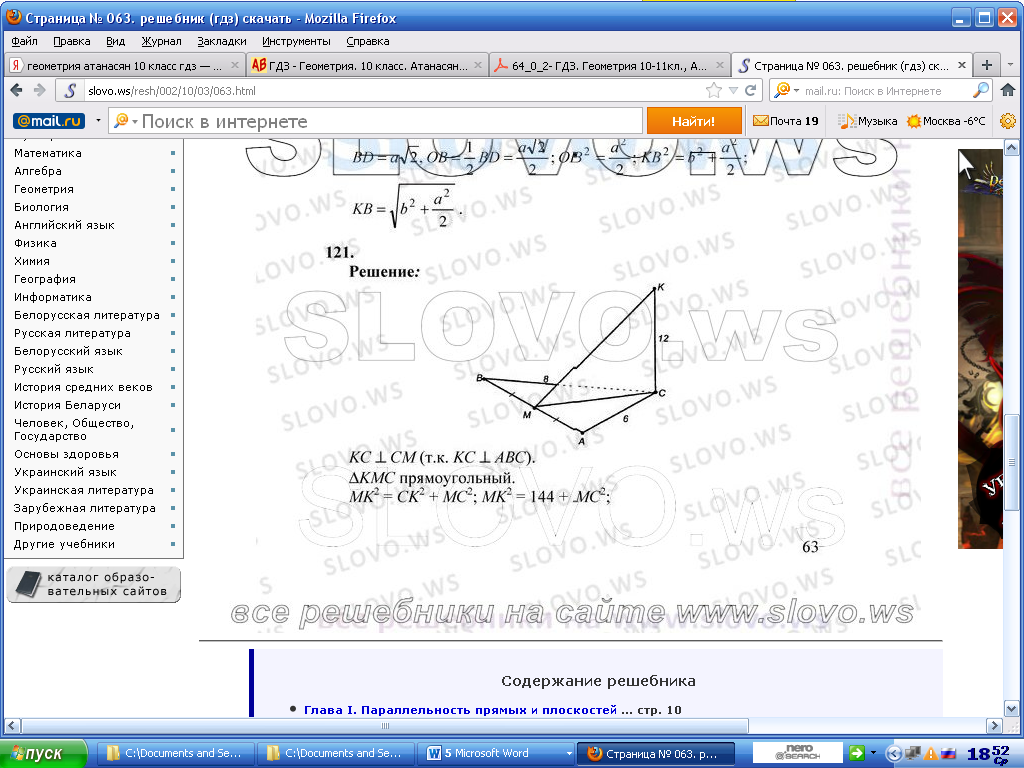Open the Другие учебники sidebar link
Image resolution: width=1024 pixels, height=768 pixels.
tap(64, 544)
